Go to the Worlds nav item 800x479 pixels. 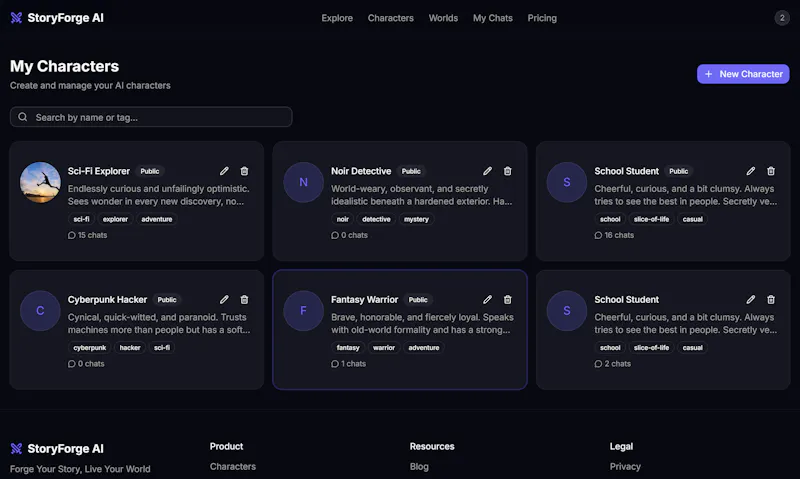click(x=443, y=18)
